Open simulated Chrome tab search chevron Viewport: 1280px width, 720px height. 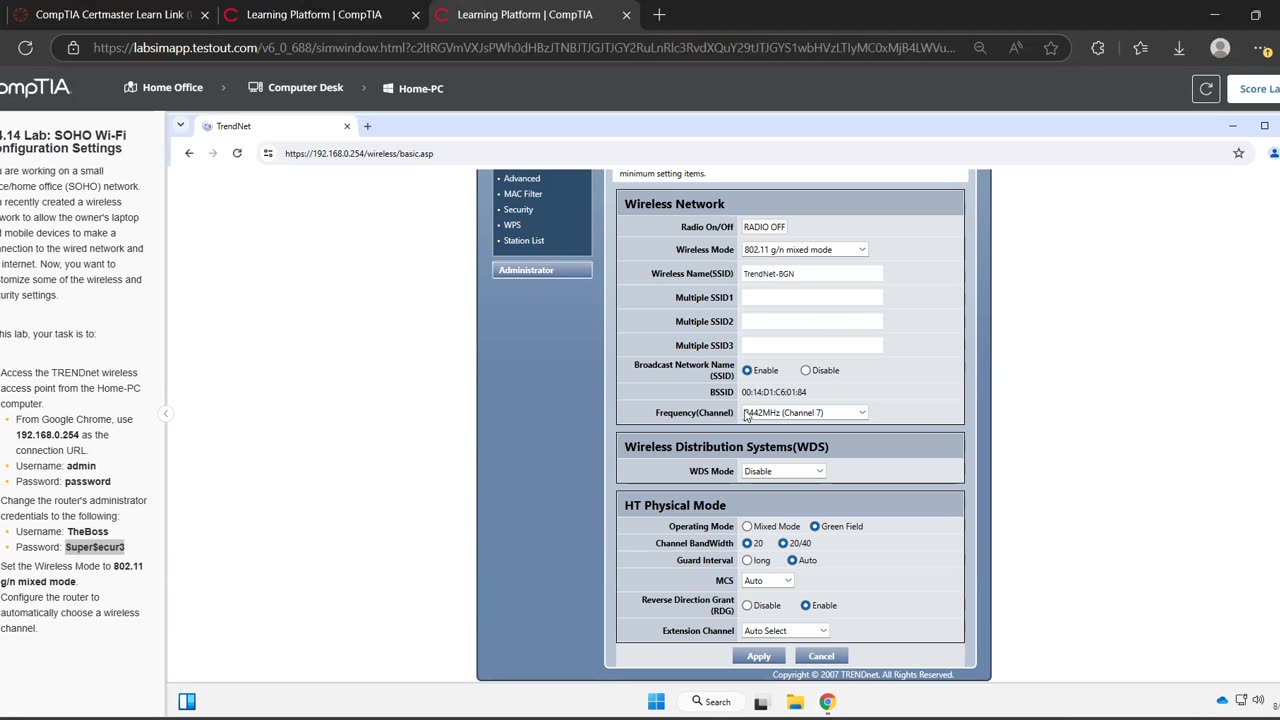[180, 125]
